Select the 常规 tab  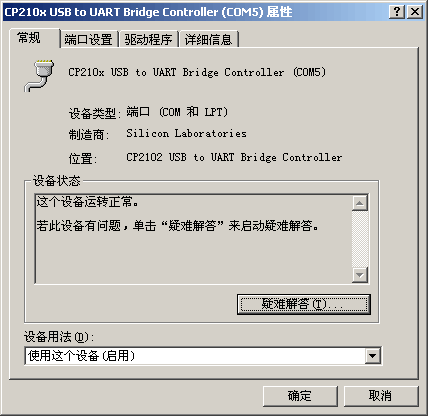click(x=29, y=38)
